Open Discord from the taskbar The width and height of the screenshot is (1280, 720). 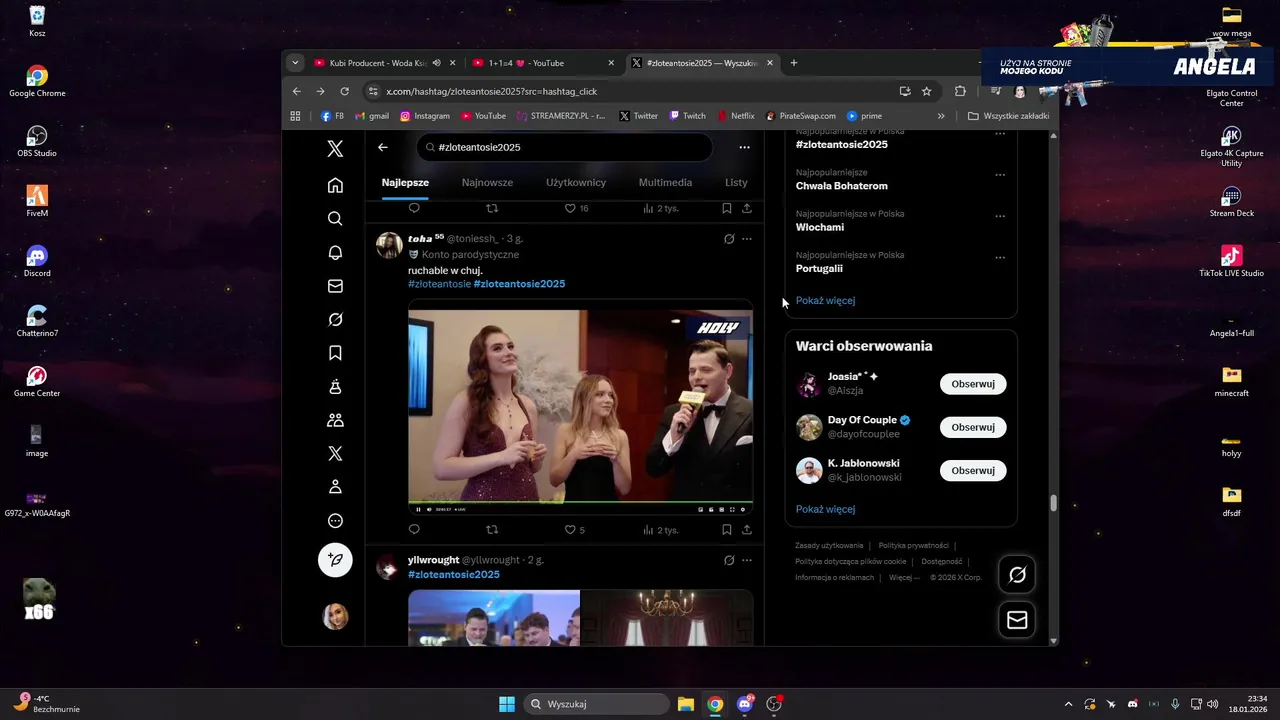[745, 704]
